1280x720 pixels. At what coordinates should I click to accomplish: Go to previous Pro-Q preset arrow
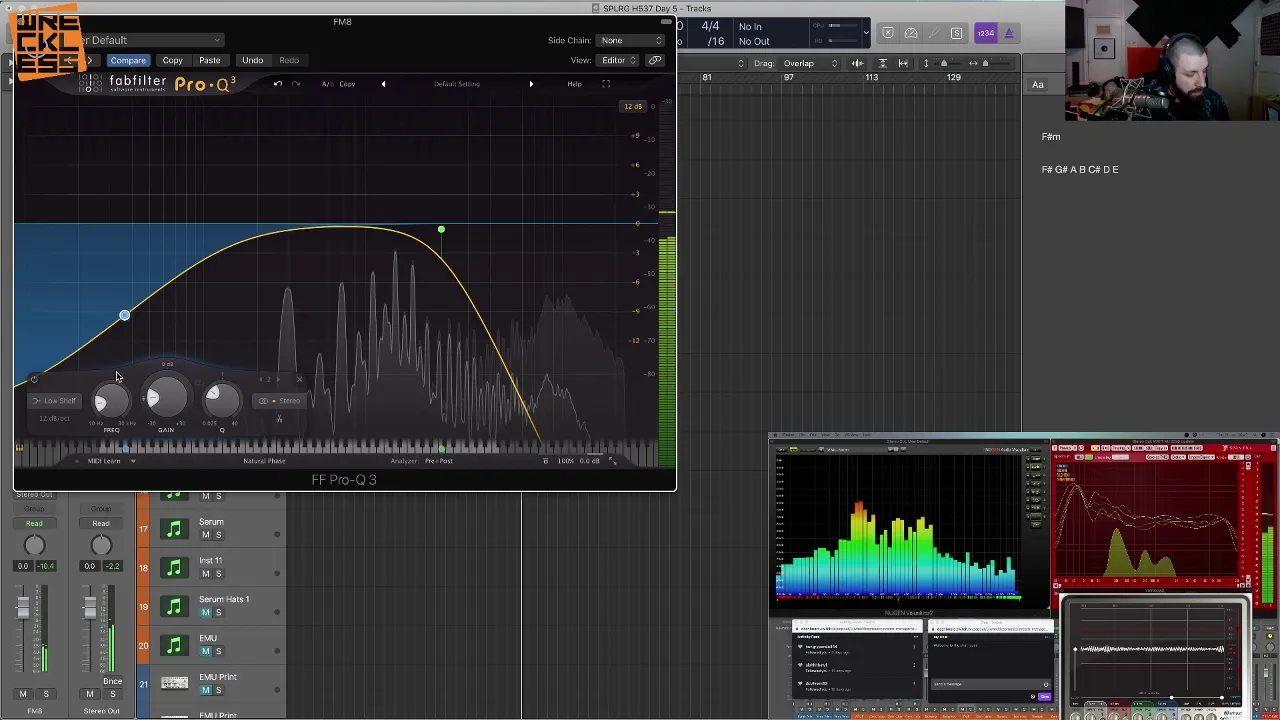click(383, 84)
